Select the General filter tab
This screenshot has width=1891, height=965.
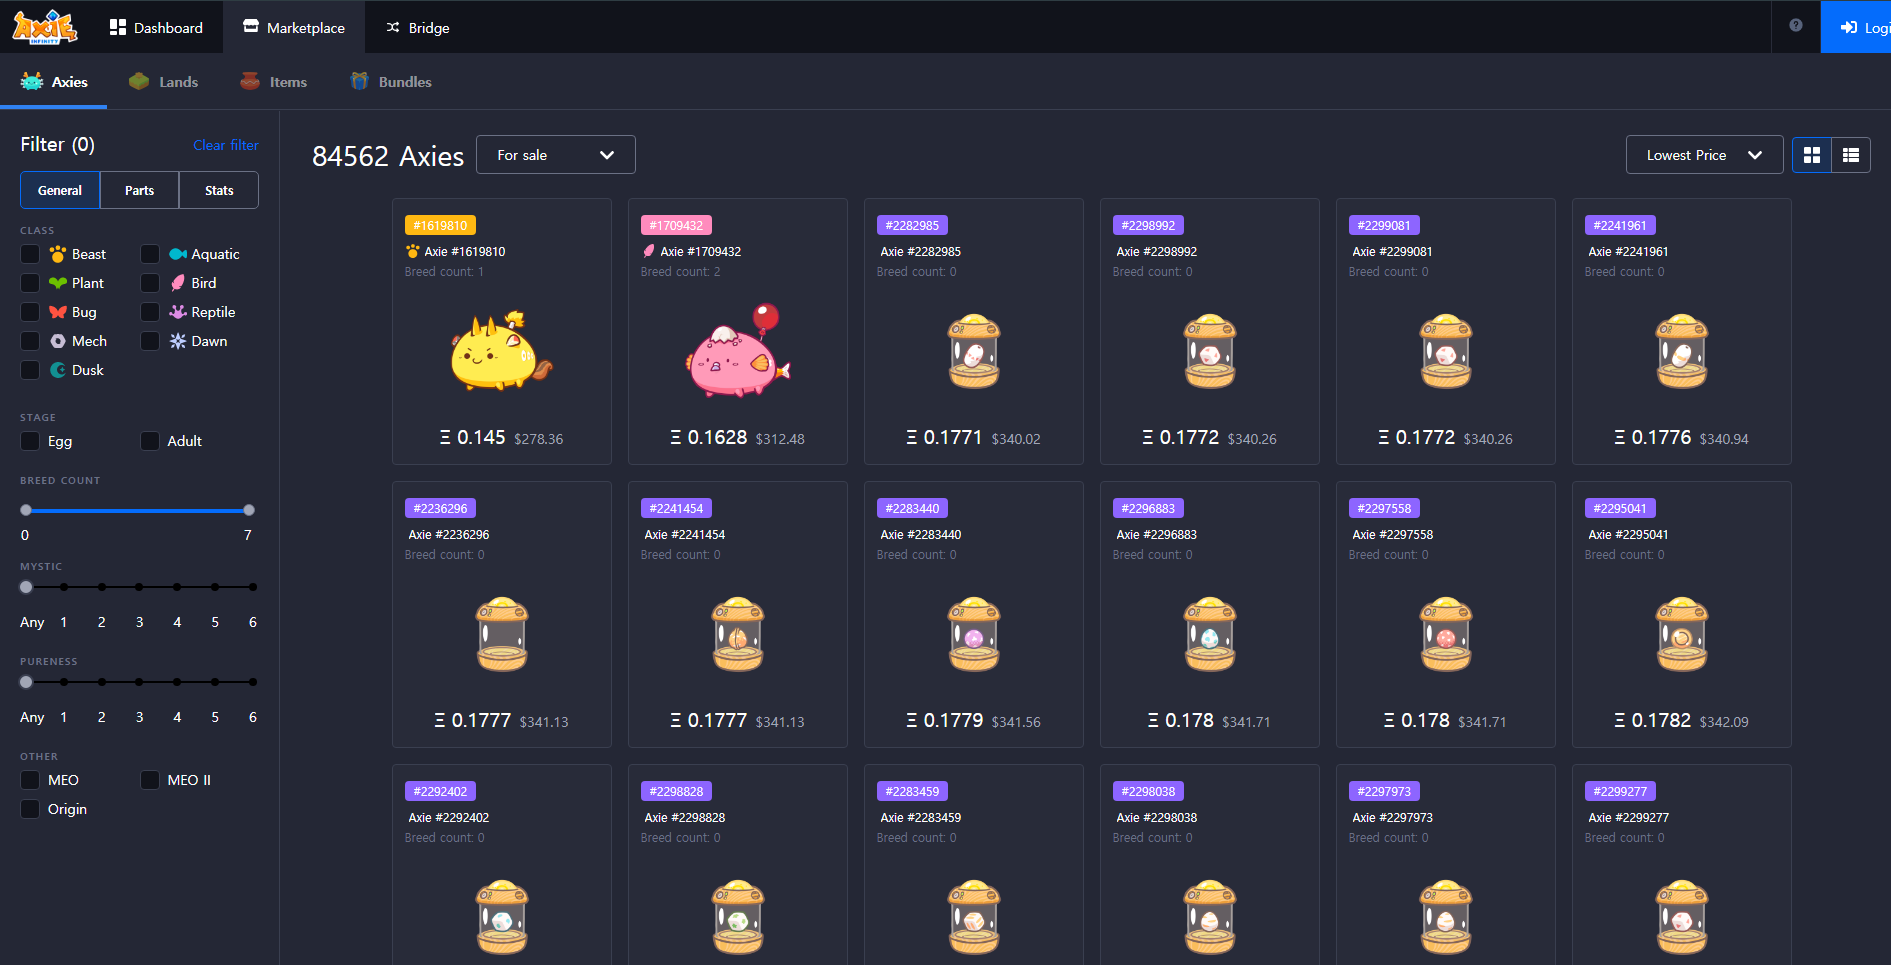point(60,190)
